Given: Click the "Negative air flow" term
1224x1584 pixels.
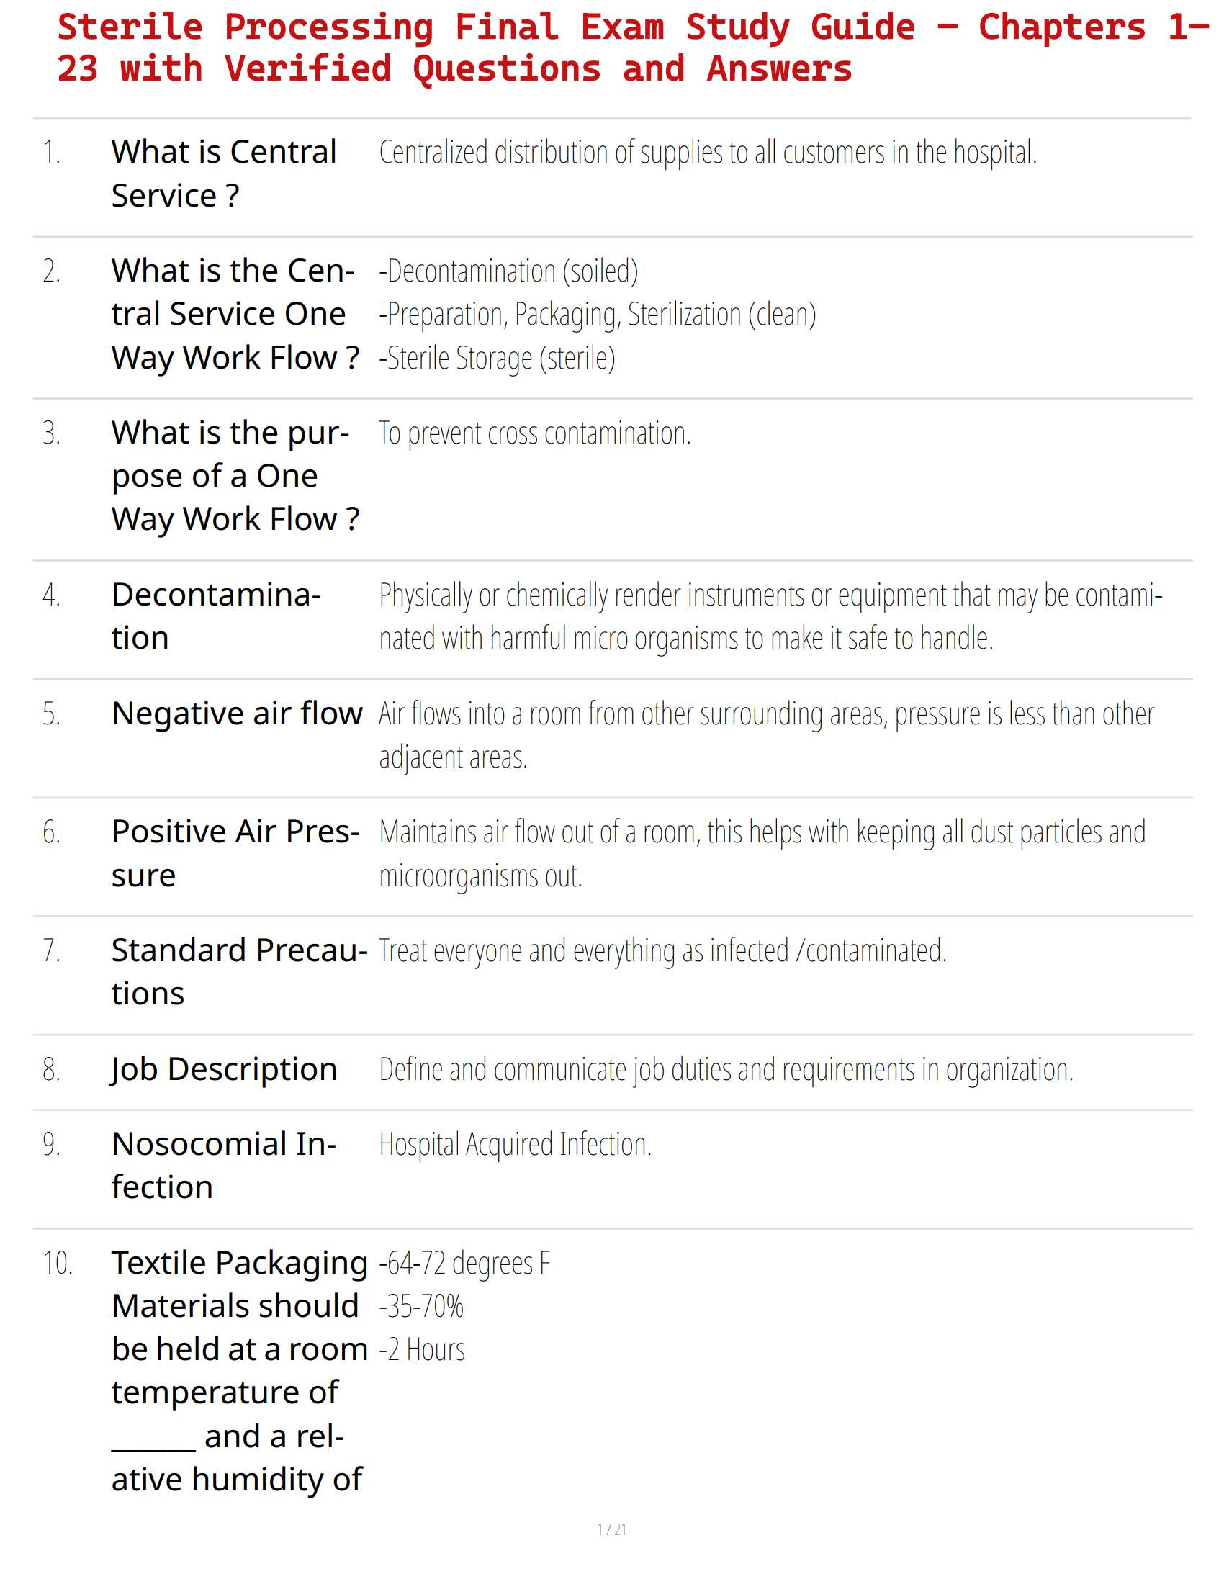Looking at the screenshot, I should [x=237, y=714].
